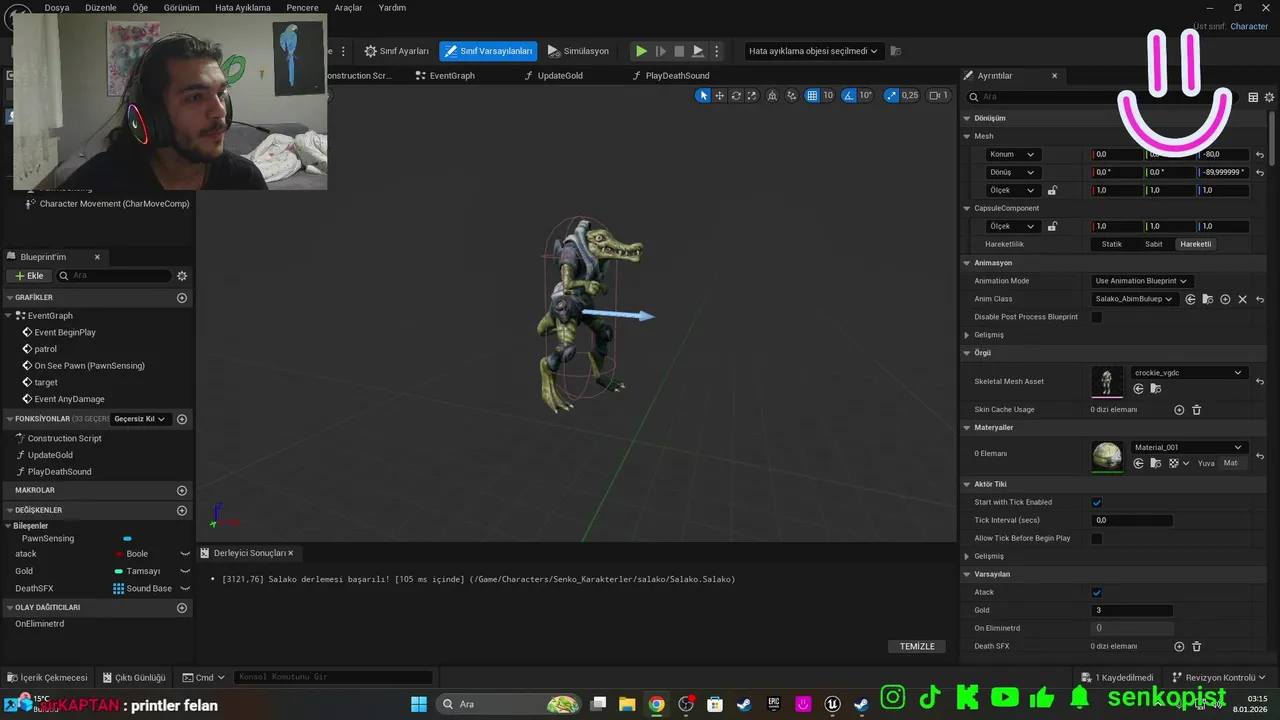Use selected asset arrow for Anim Class
The image size is (1280, 720).
1191,299
